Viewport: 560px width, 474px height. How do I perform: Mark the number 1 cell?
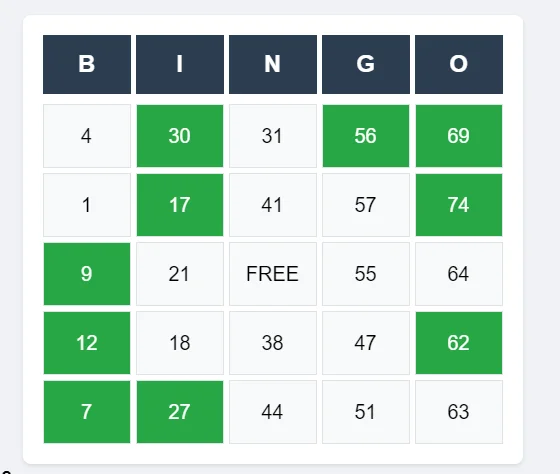tap(87, 205)
